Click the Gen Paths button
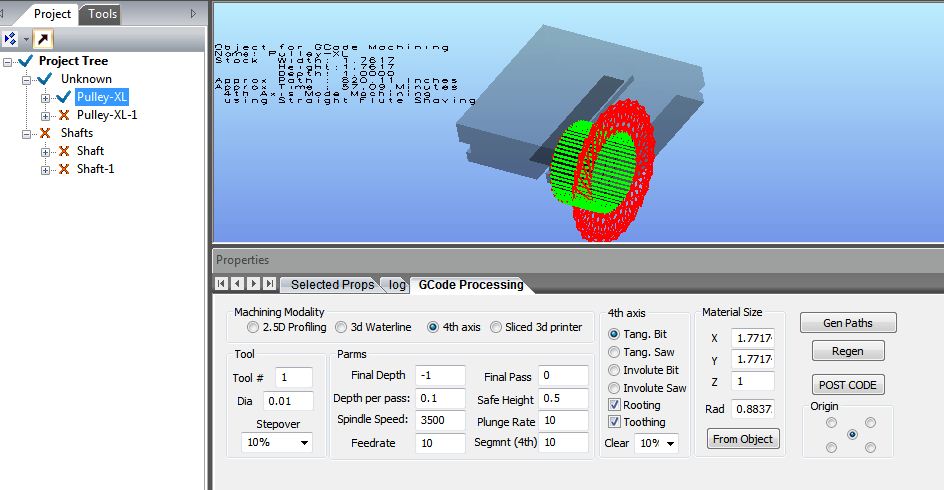The width and height of the screenshot is (944, 490). click(847, 322)
